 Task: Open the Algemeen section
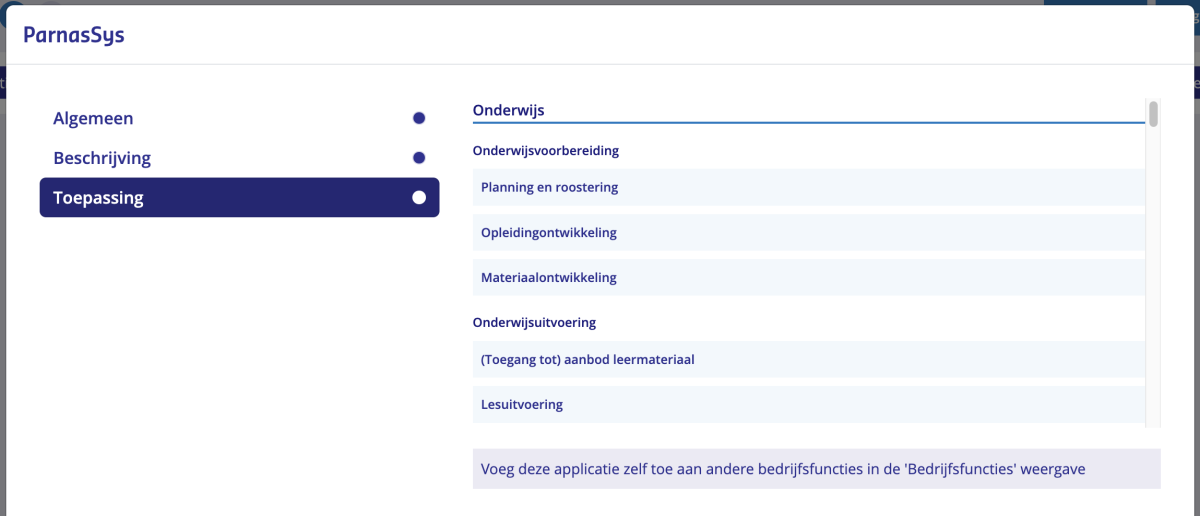93,118
